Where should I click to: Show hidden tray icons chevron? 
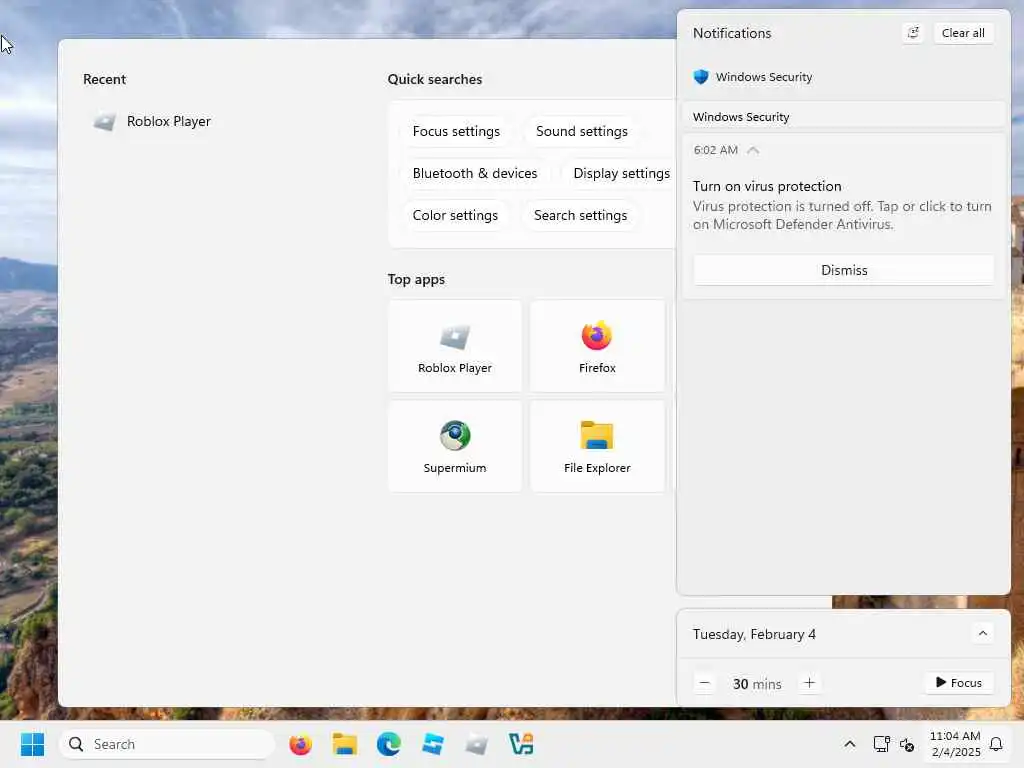pyautogui.click(x=850, y=744)
